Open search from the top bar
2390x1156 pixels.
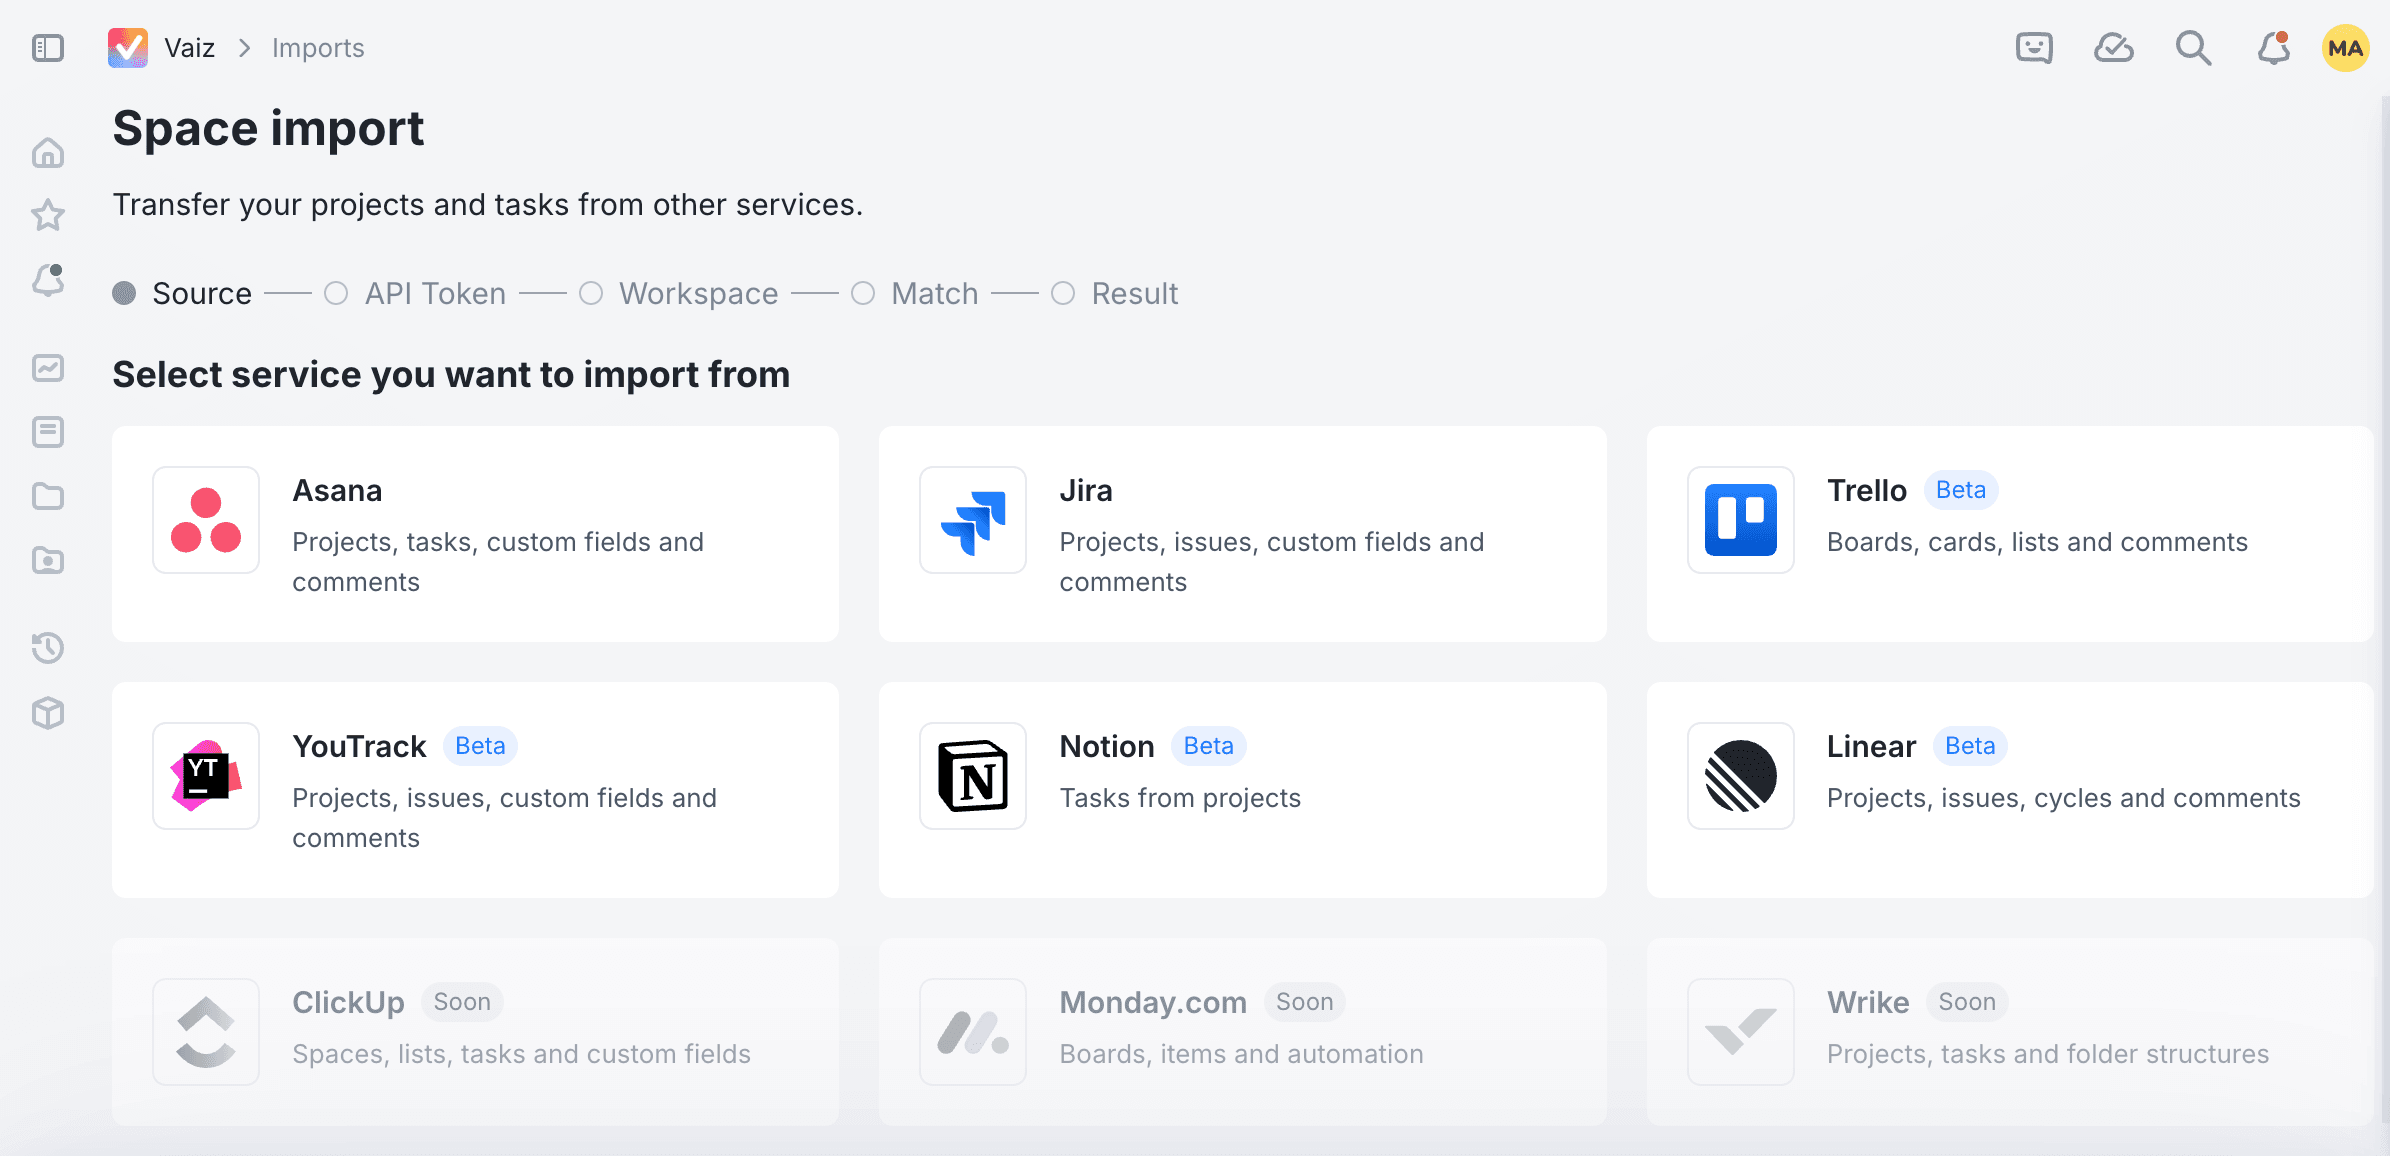point(2192,47)
